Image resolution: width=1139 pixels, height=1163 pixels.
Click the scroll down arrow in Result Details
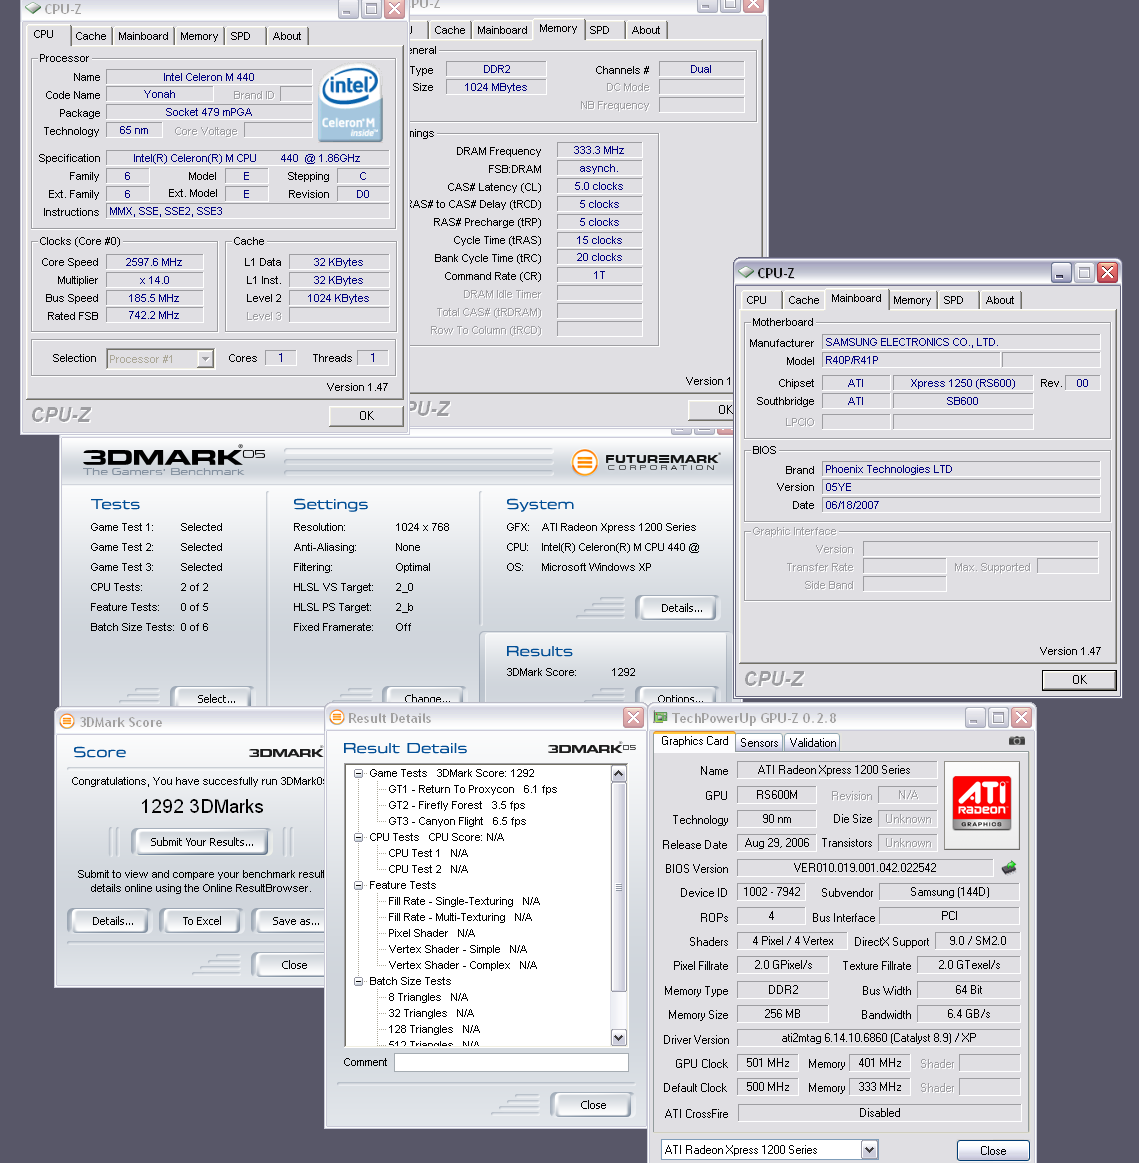tap(618, 1037)
